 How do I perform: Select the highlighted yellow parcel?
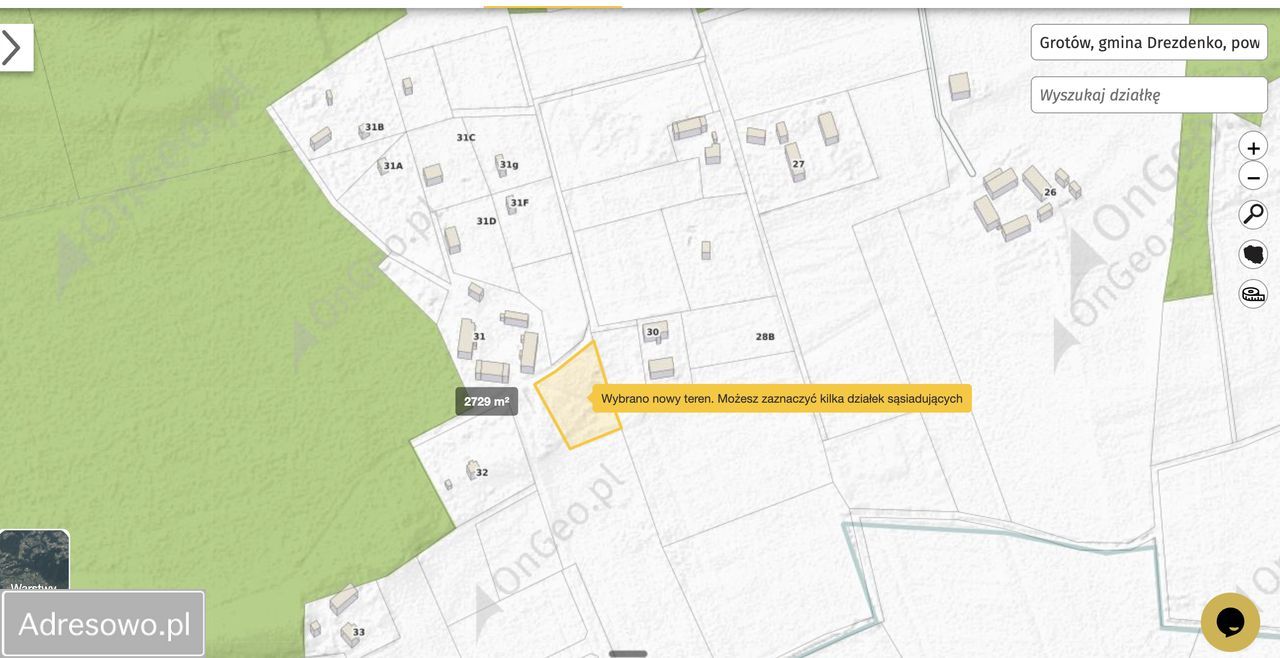[578, 397]
